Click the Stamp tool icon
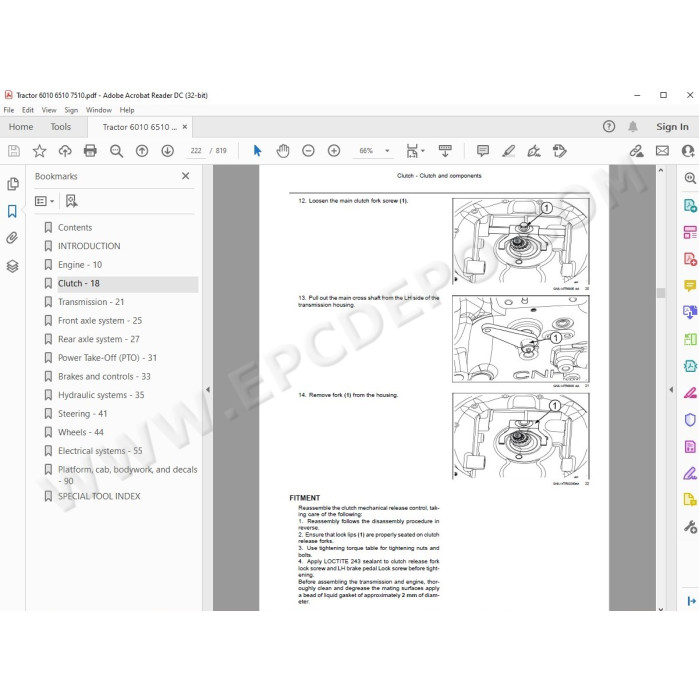 559,151
